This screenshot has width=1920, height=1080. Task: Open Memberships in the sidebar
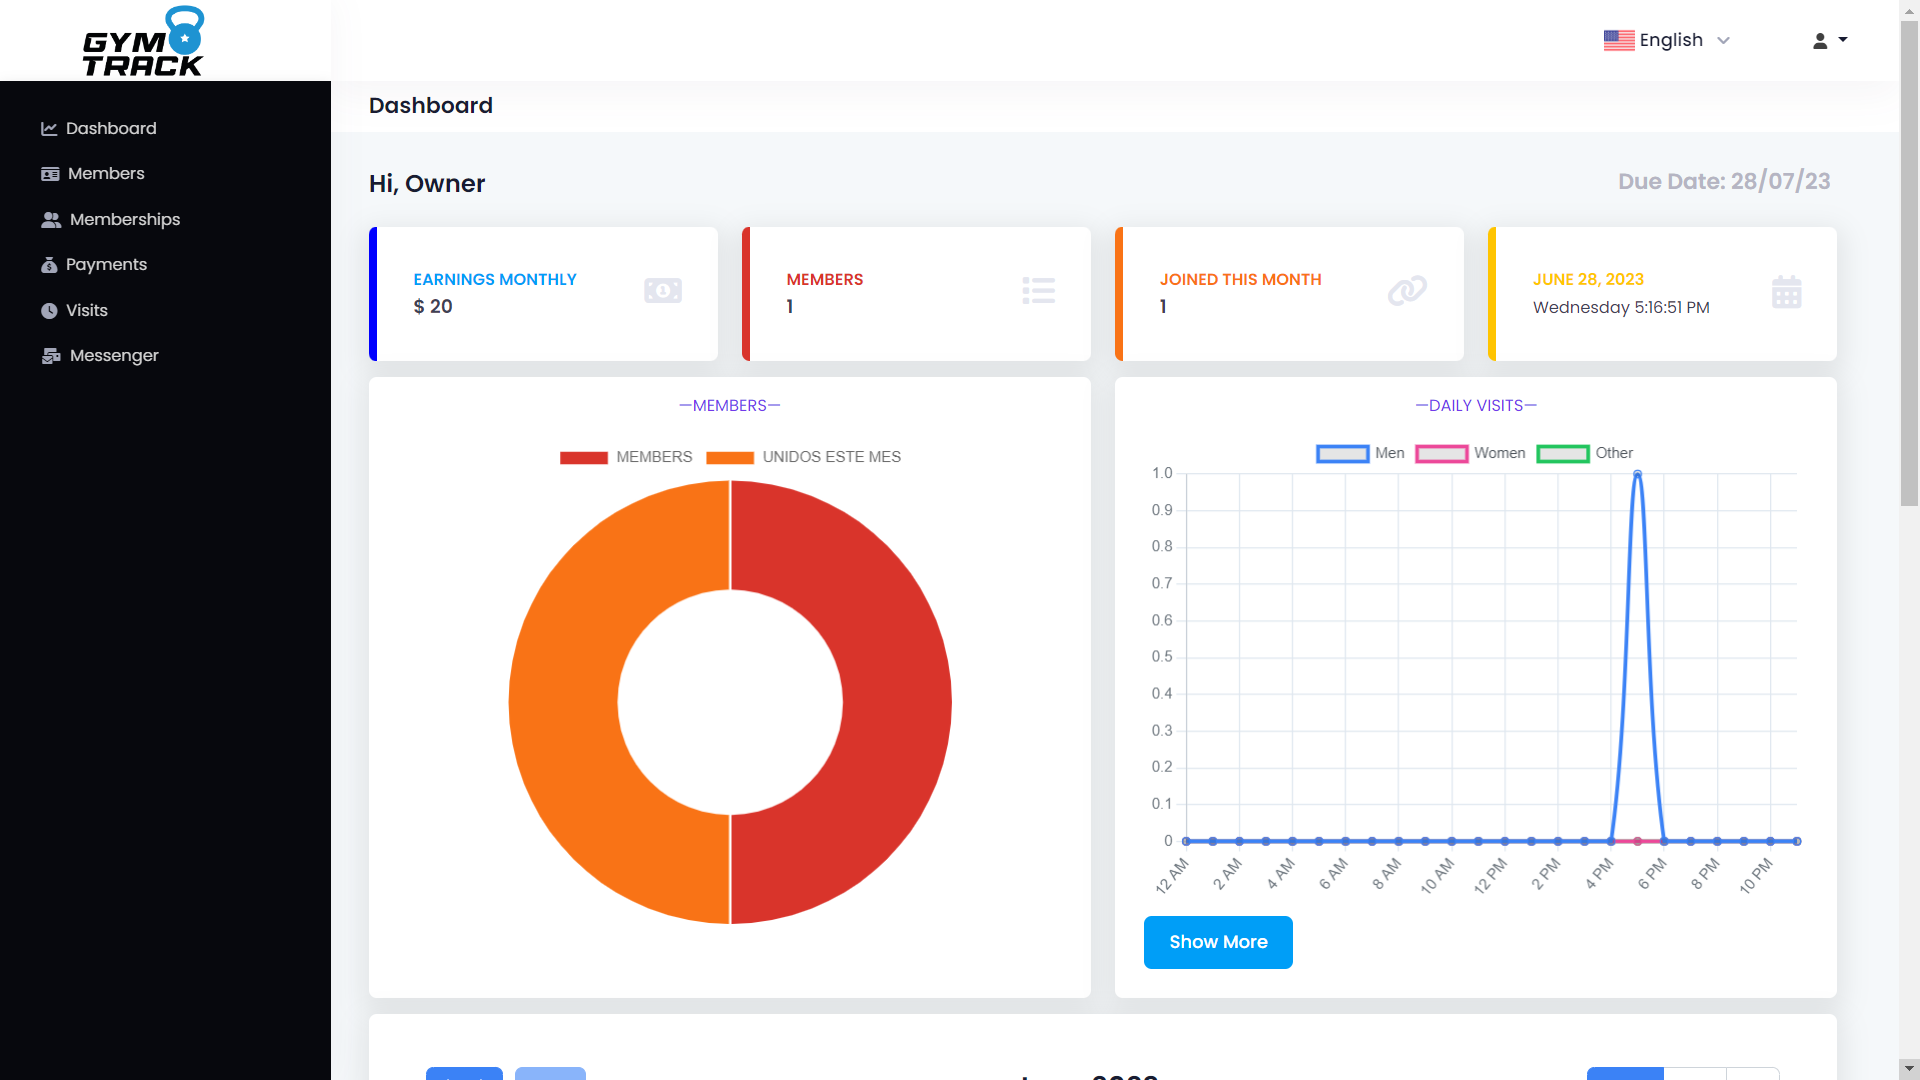(x=124, y=219)
